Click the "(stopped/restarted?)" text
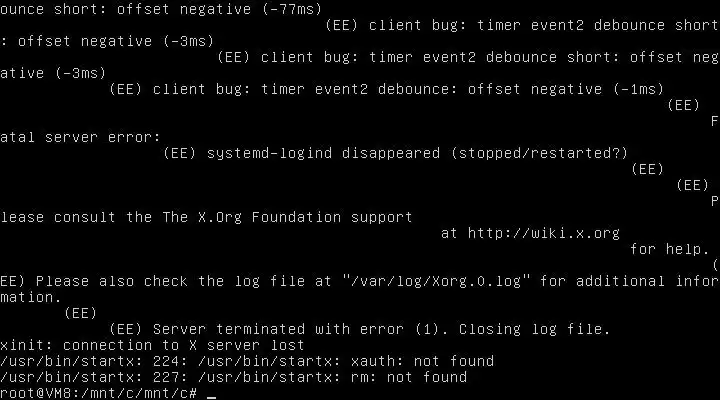This screenshot has width=720, height=400. coord(539,153)
